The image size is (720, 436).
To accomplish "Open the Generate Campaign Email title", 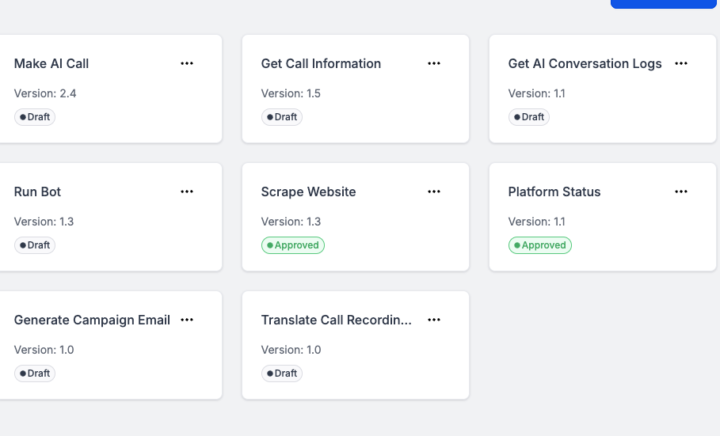I will click(x=91, y=320).
